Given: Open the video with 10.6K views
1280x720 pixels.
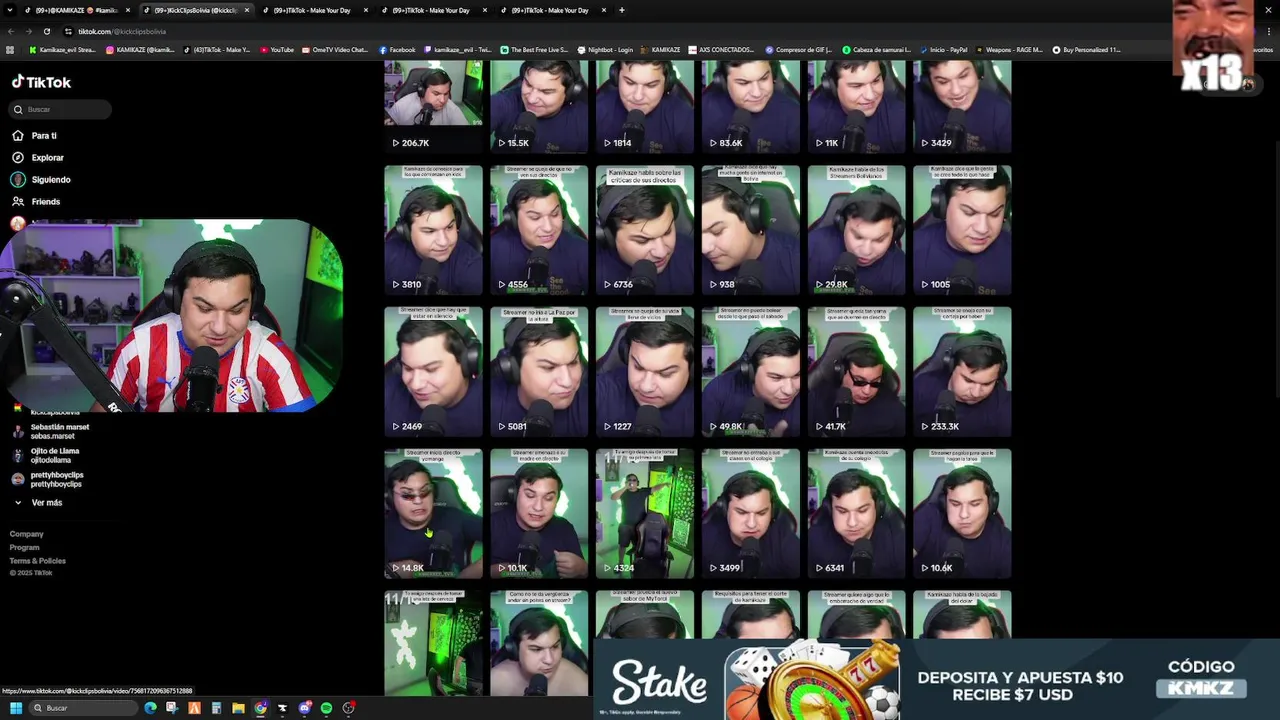Looking at the screenshot, I should point(962,514).
